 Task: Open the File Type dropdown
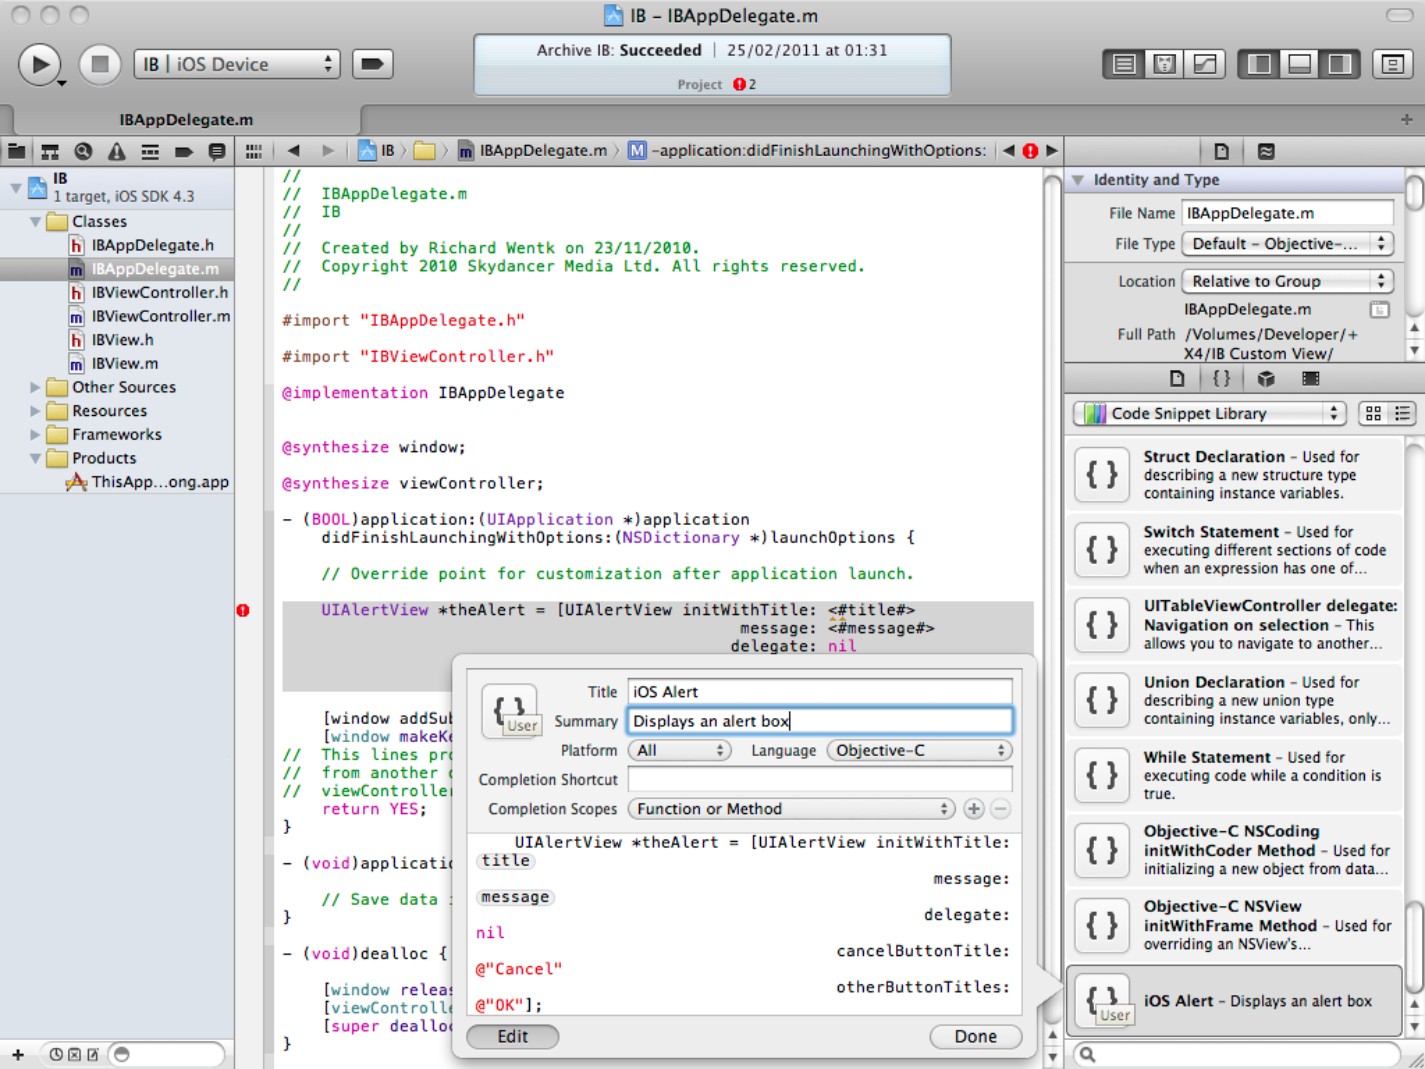[1288, 244]
